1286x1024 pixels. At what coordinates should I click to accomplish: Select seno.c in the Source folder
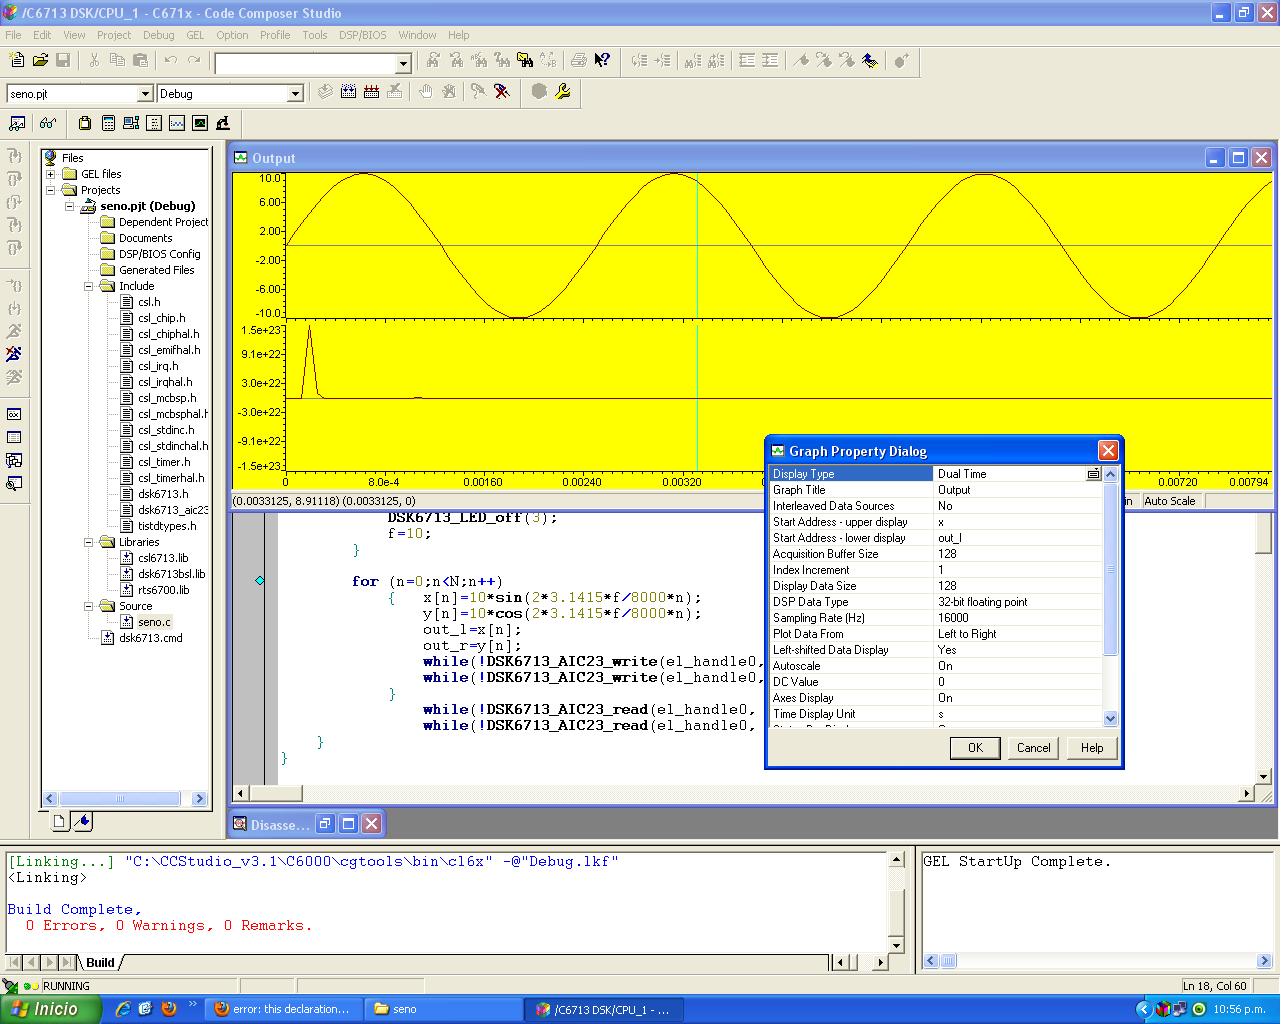154,622
